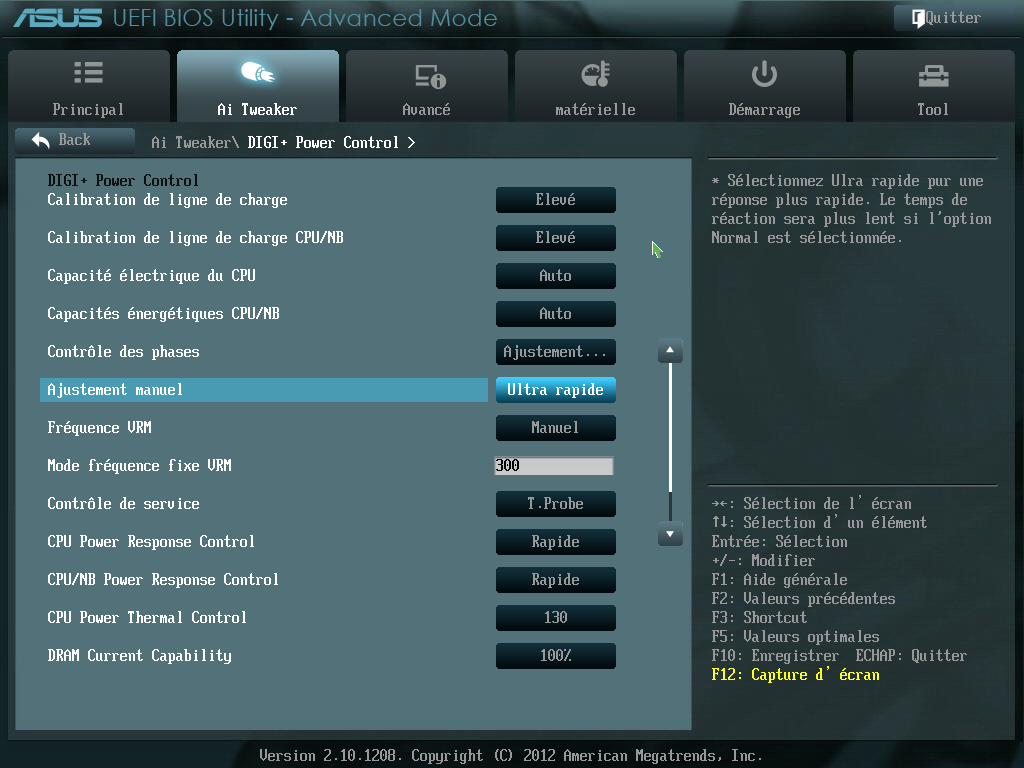
Task: Click the F5: Valeurs optimales hint
Action: [795, 637]
